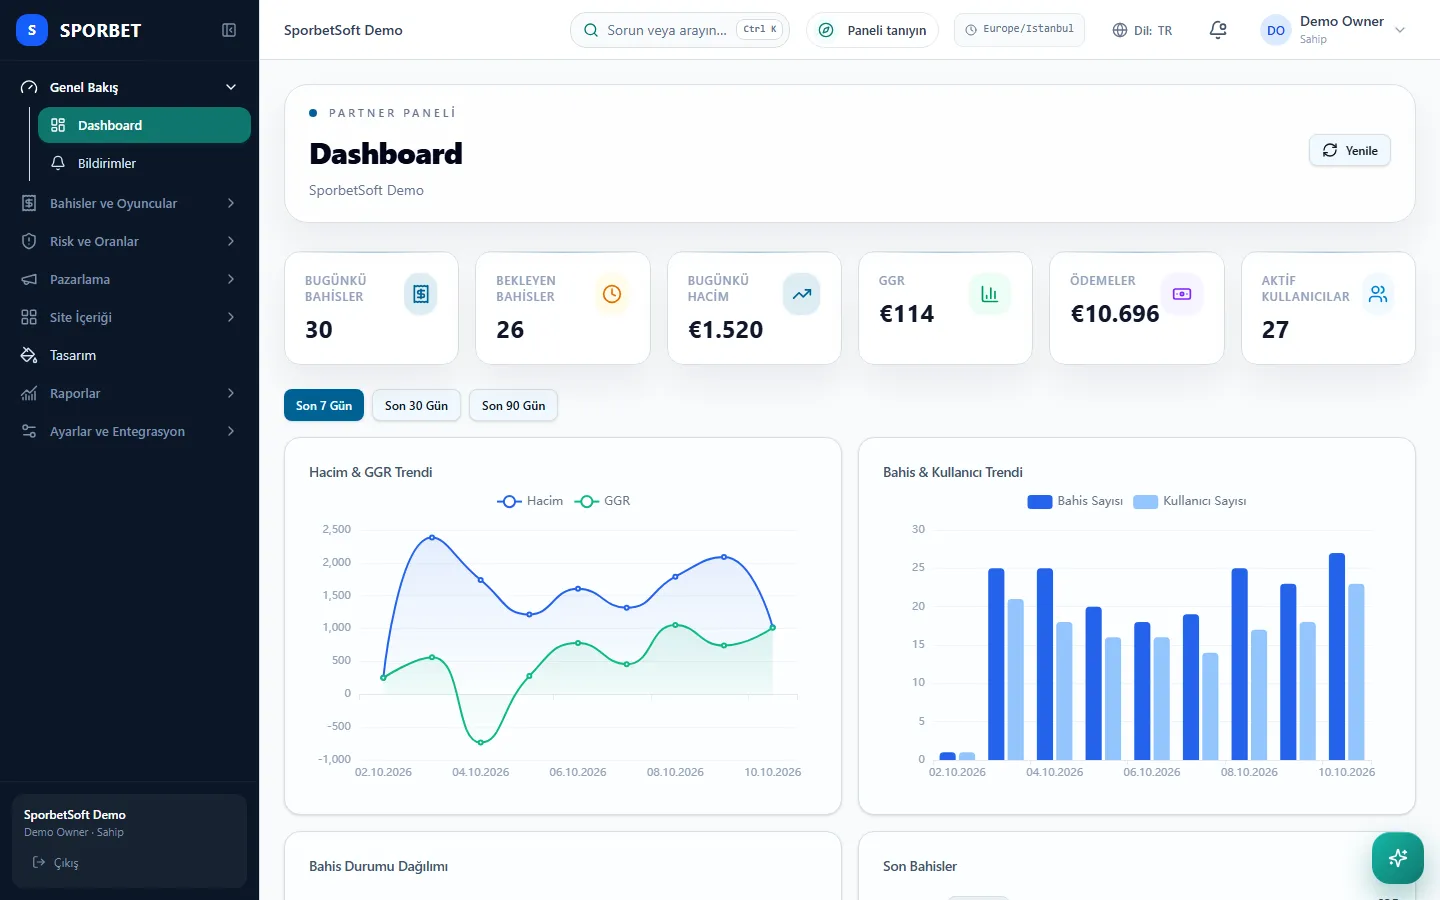
Task: Expand the Pazarlama menu
Action: (x=129, y=279)
